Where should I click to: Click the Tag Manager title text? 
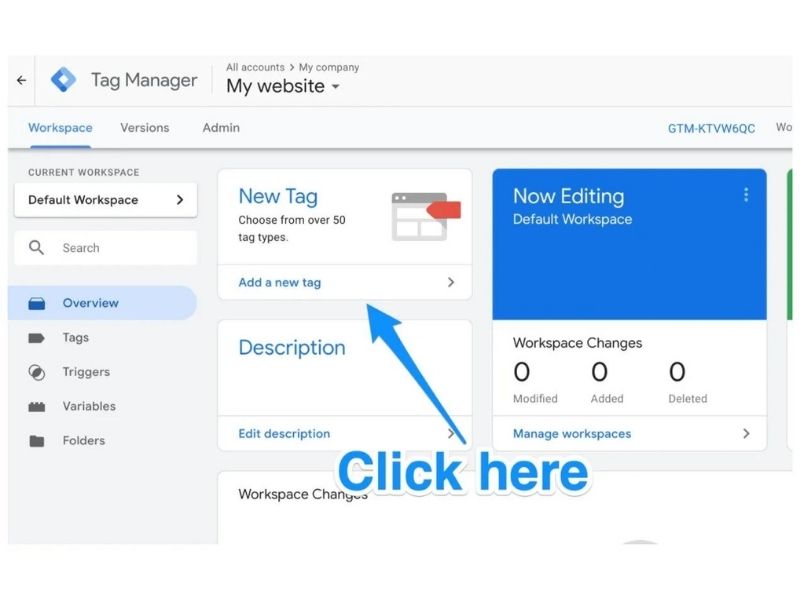(144, 80)
